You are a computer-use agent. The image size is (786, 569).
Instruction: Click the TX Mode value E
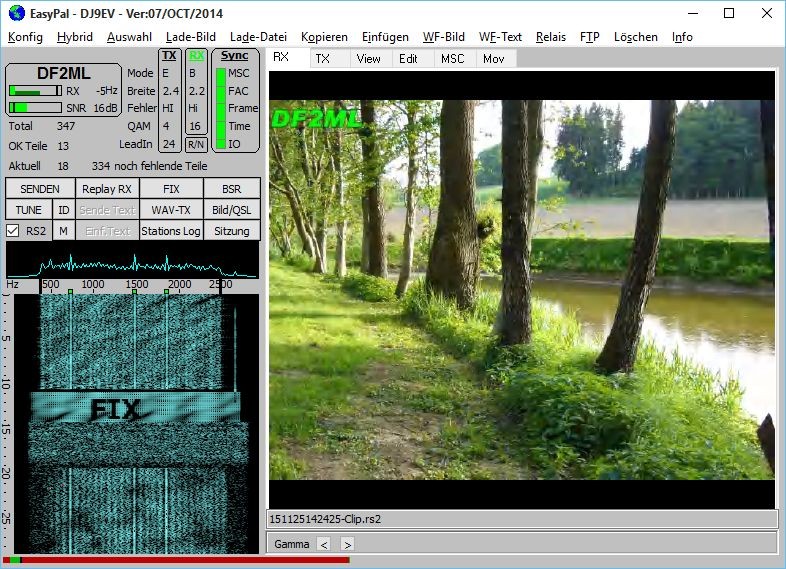(x=165, y=73)
